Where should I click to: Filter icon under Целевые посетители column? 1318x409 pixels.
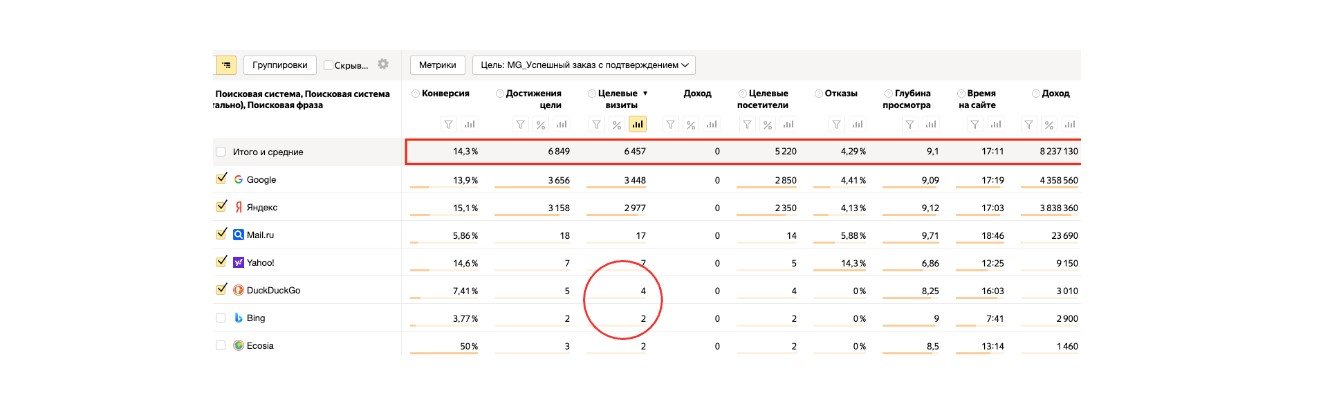point(746,124)
